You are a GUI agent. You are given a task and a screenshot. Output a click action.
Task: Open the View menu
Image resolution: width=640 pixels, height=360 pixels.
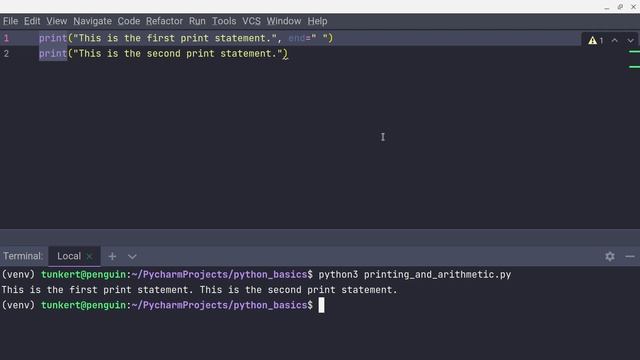pos(56,21)
